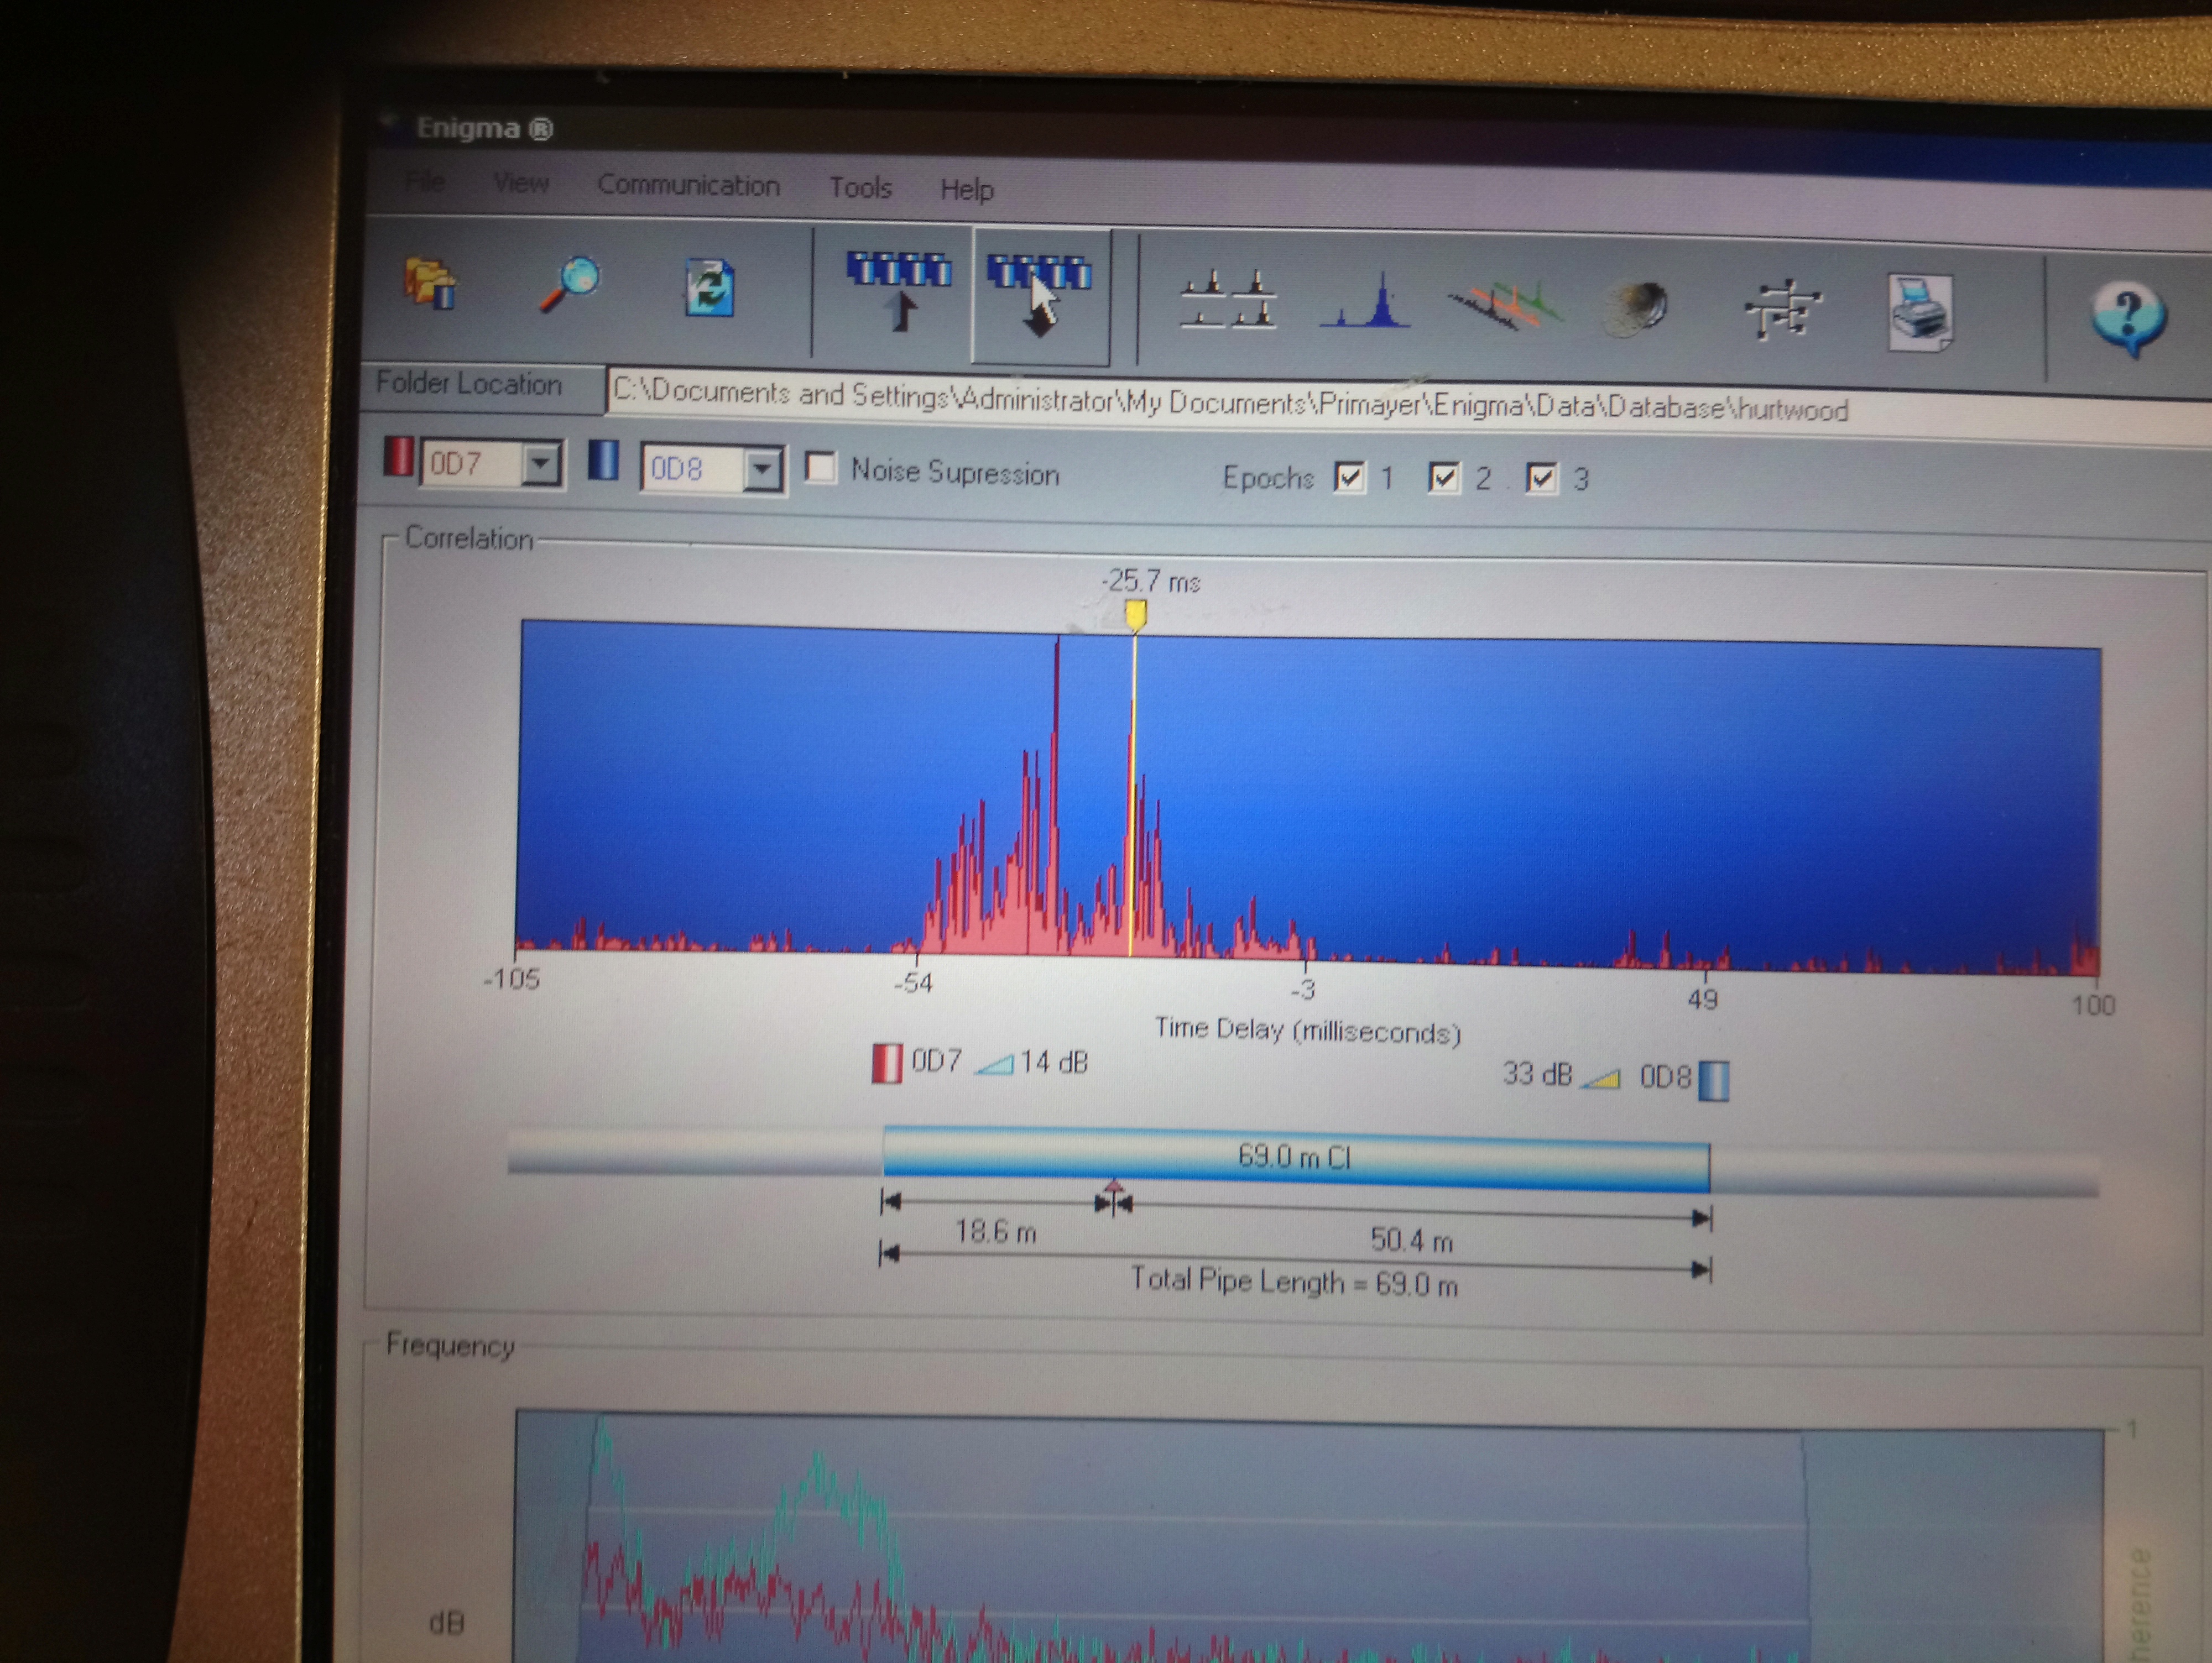Enable the Noise Supression checkbox

(x=821, y=468)
